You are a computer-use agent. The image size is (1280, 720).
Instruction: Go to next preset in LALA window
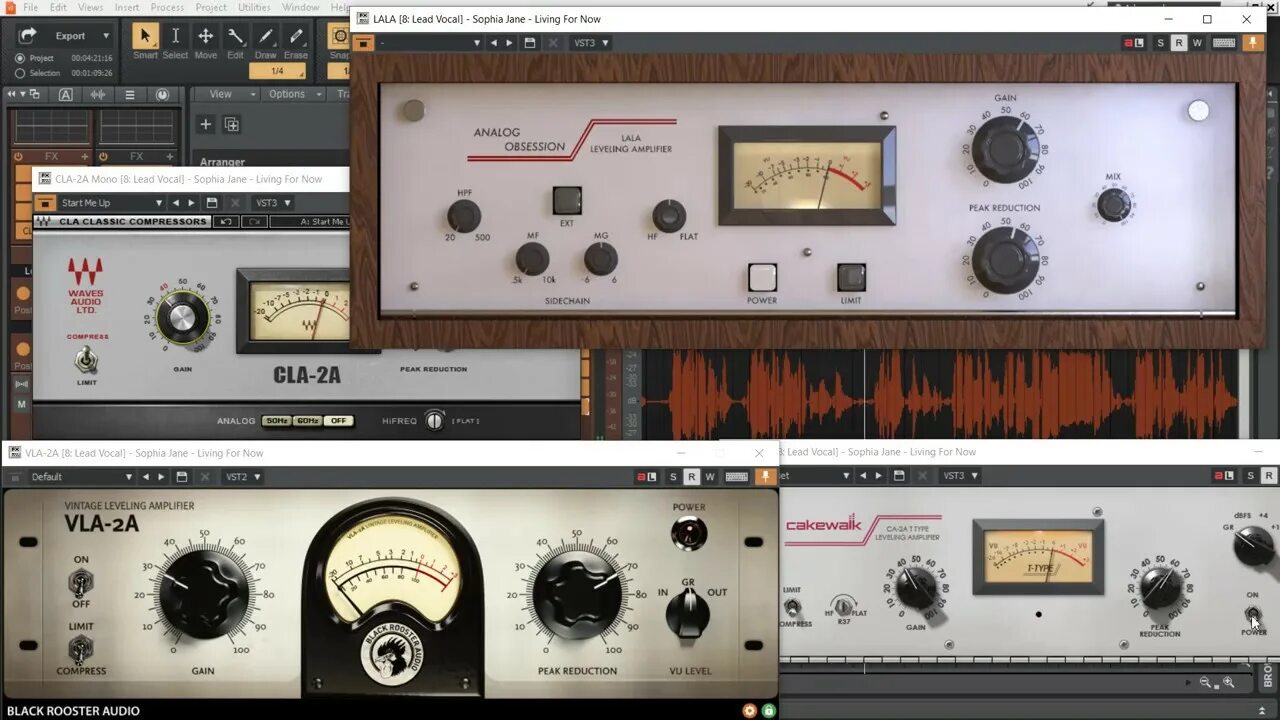pos(509,43)
